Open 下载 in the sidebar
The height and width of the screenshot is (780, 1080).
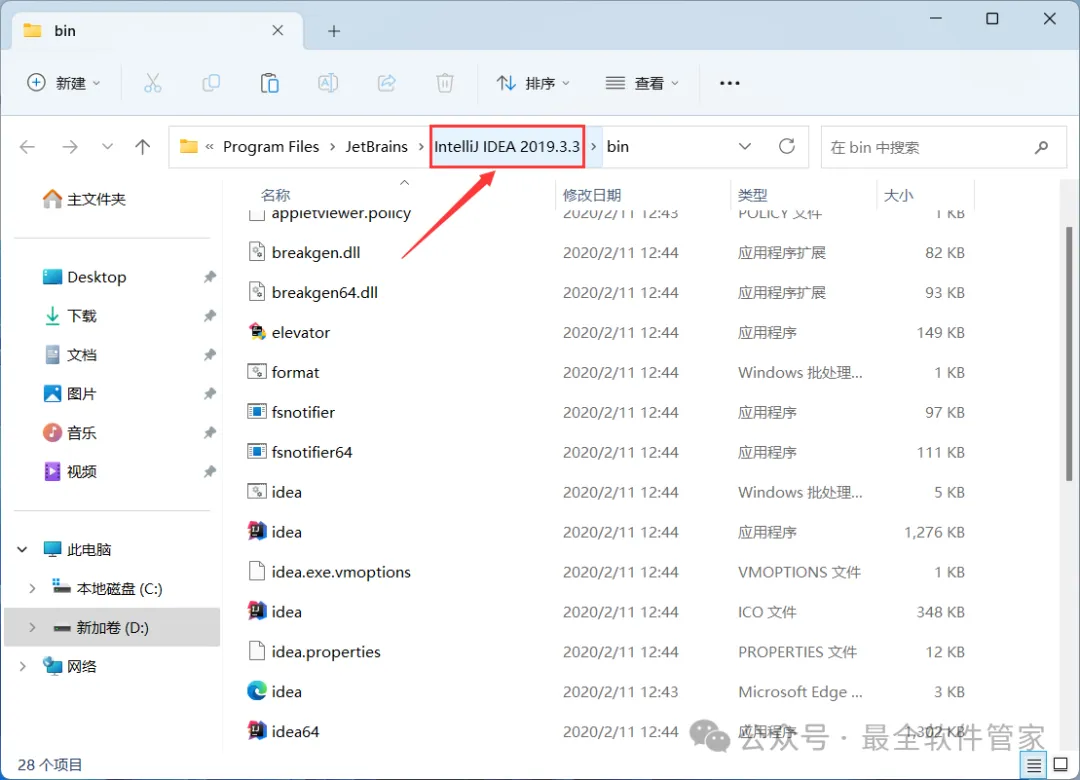coord(70,316)
